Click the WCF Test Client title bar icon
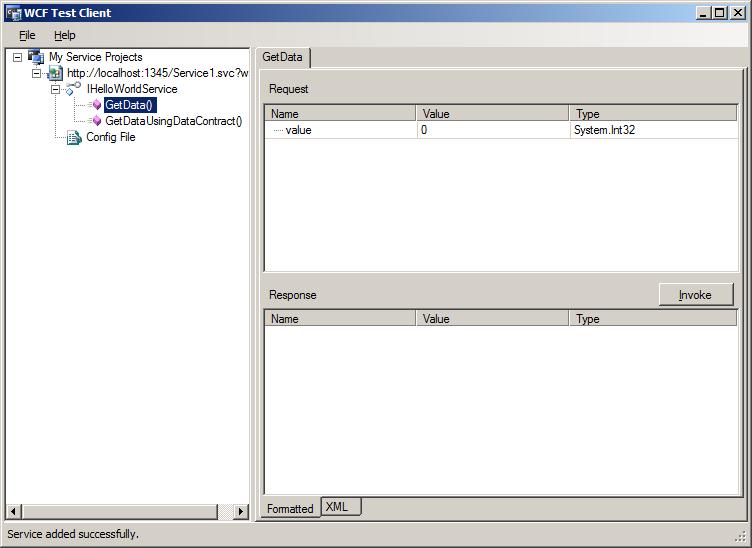This screenshot has height=548, width=752. click(x=14, y=13)
